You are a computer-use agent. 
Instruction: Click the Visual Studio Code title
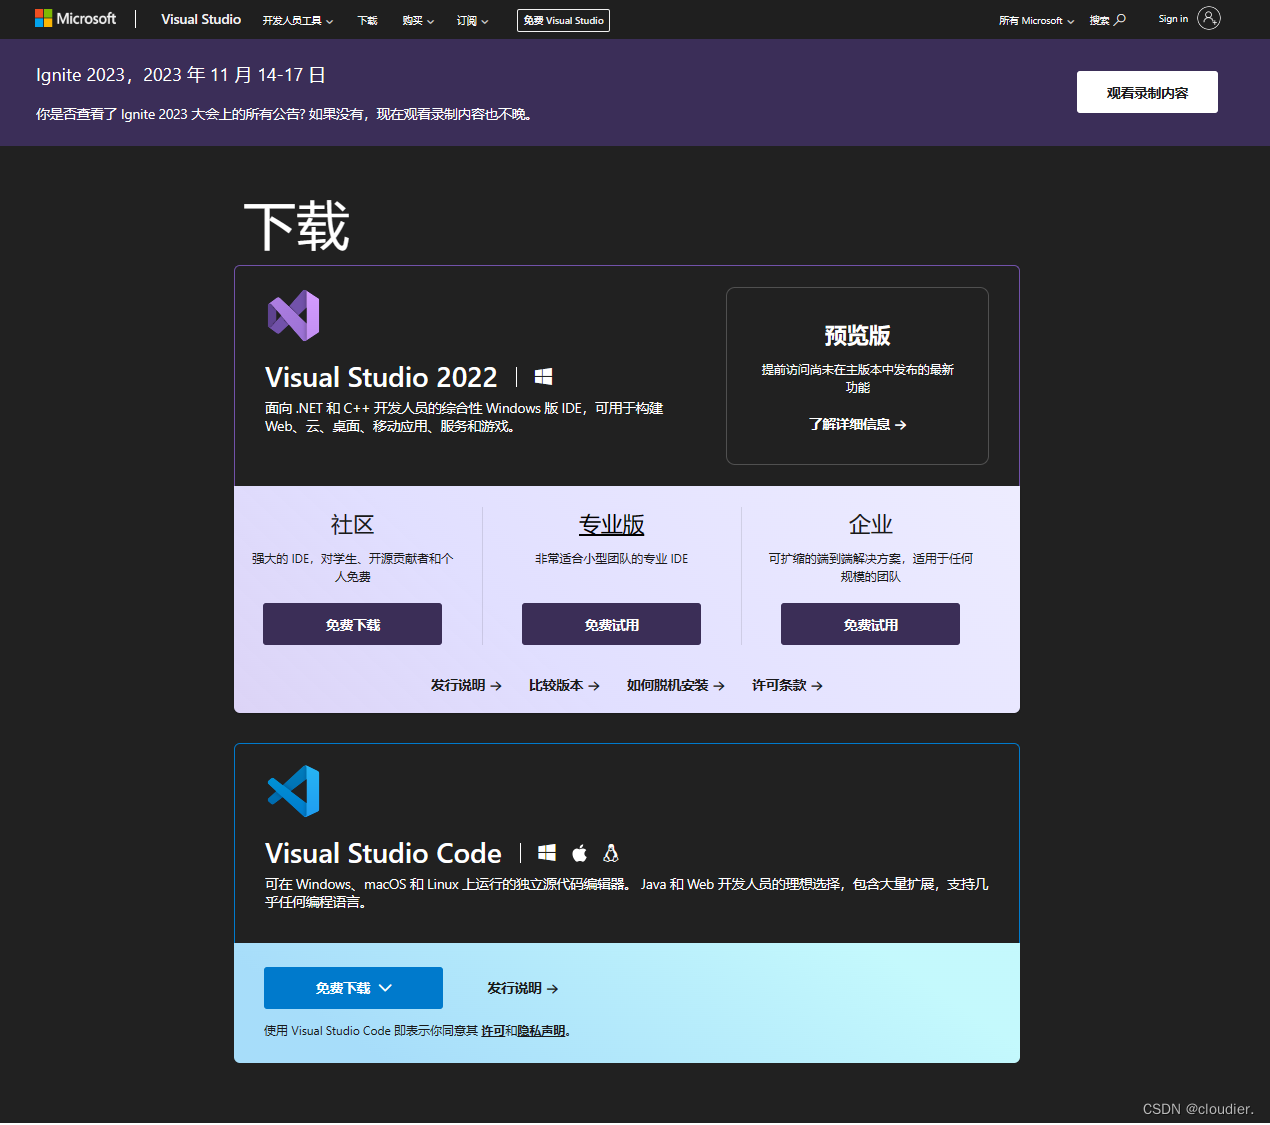pos(383,853)
